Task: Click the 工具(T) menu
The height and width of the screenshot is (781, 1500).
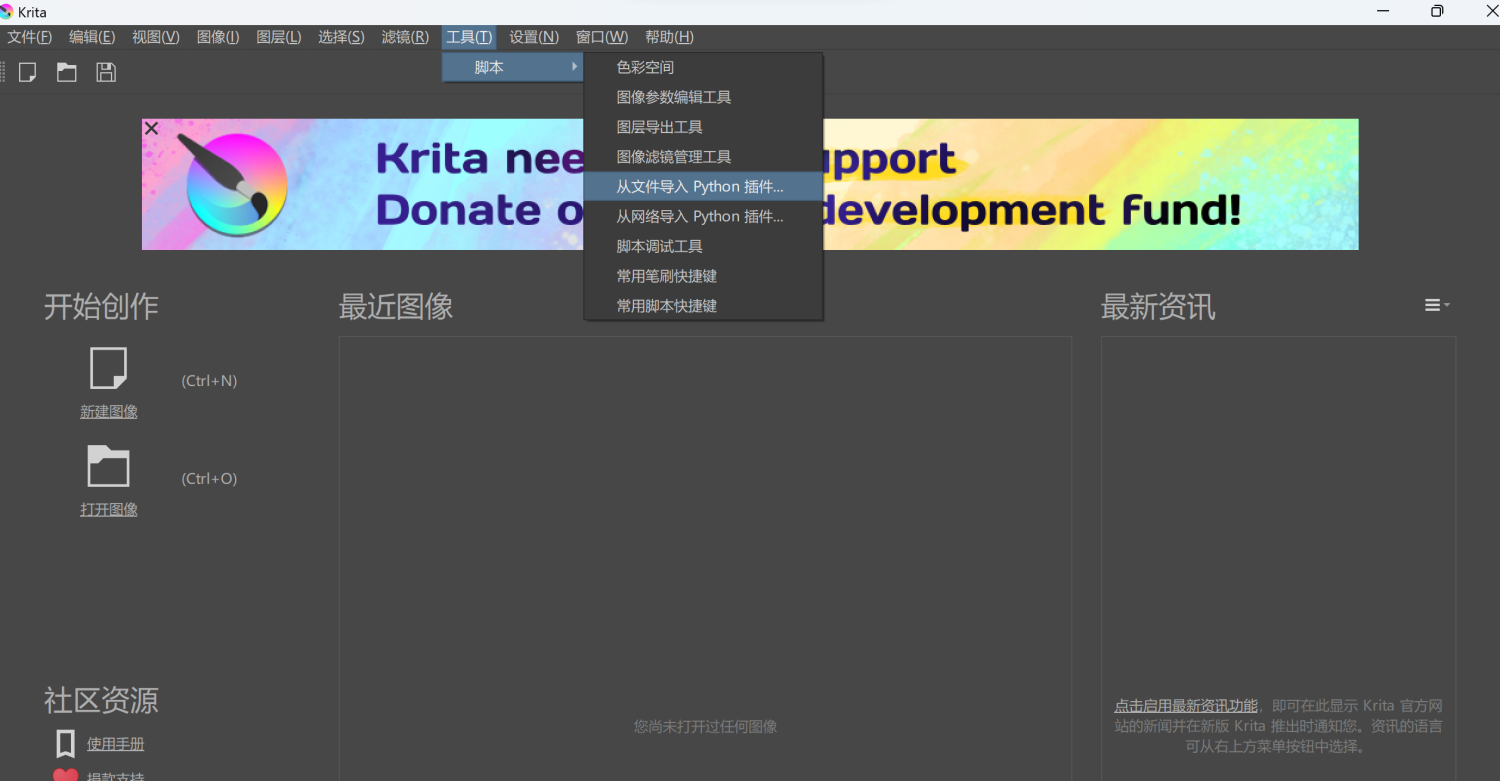Action: coord(469,37)
